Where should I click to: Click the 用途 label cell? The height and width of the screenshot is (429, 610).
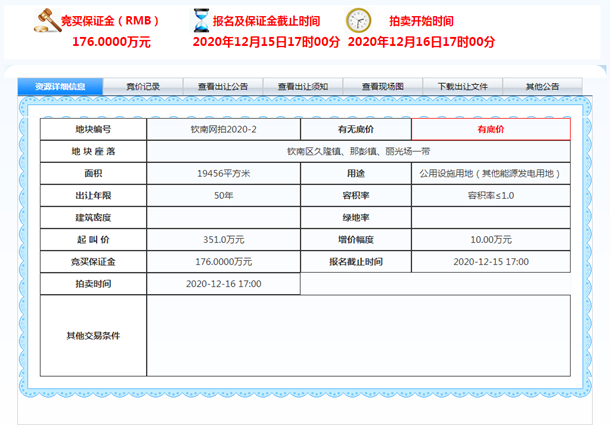pyautogui.click(x=356, y=173)
